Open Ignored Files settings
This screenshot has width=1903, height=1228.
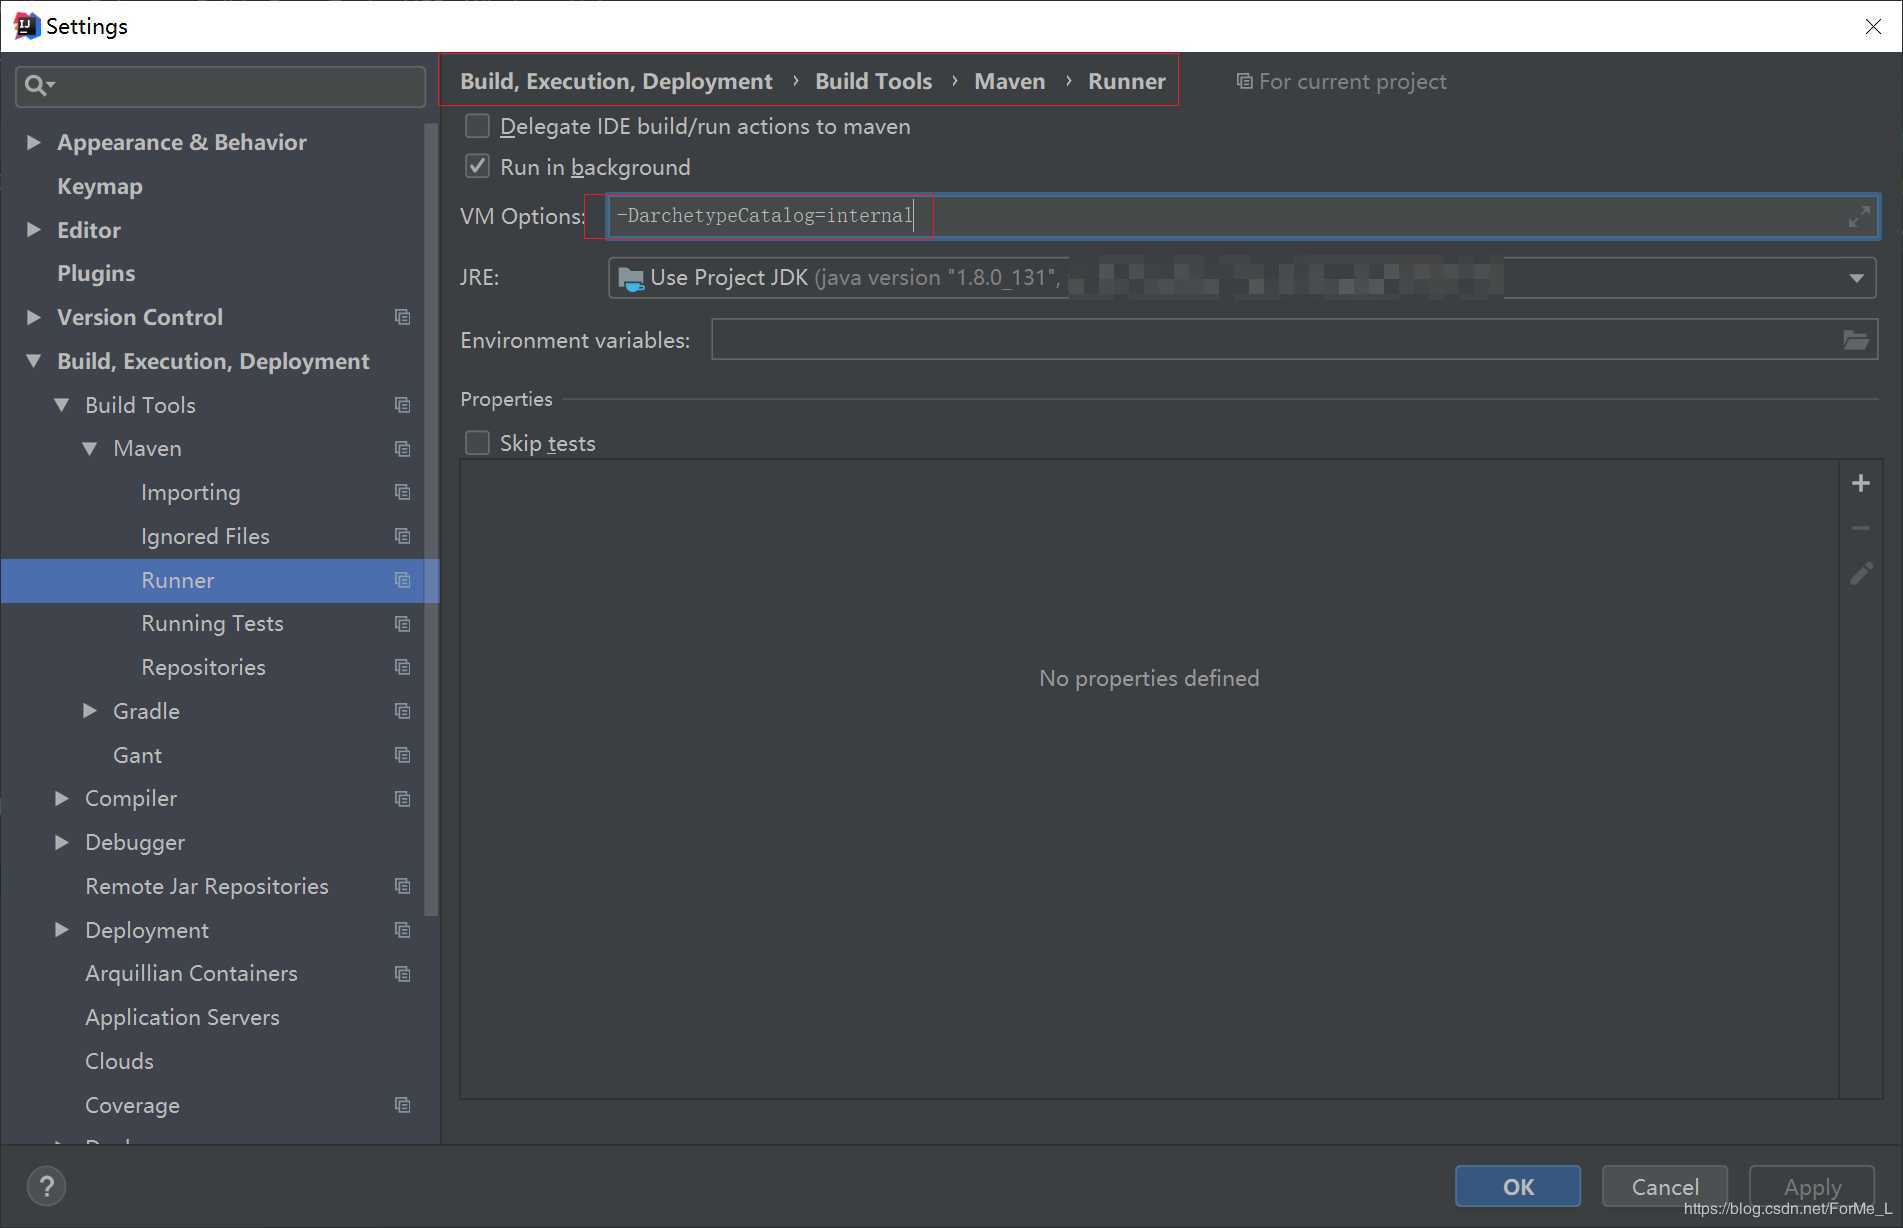point(205,536)
